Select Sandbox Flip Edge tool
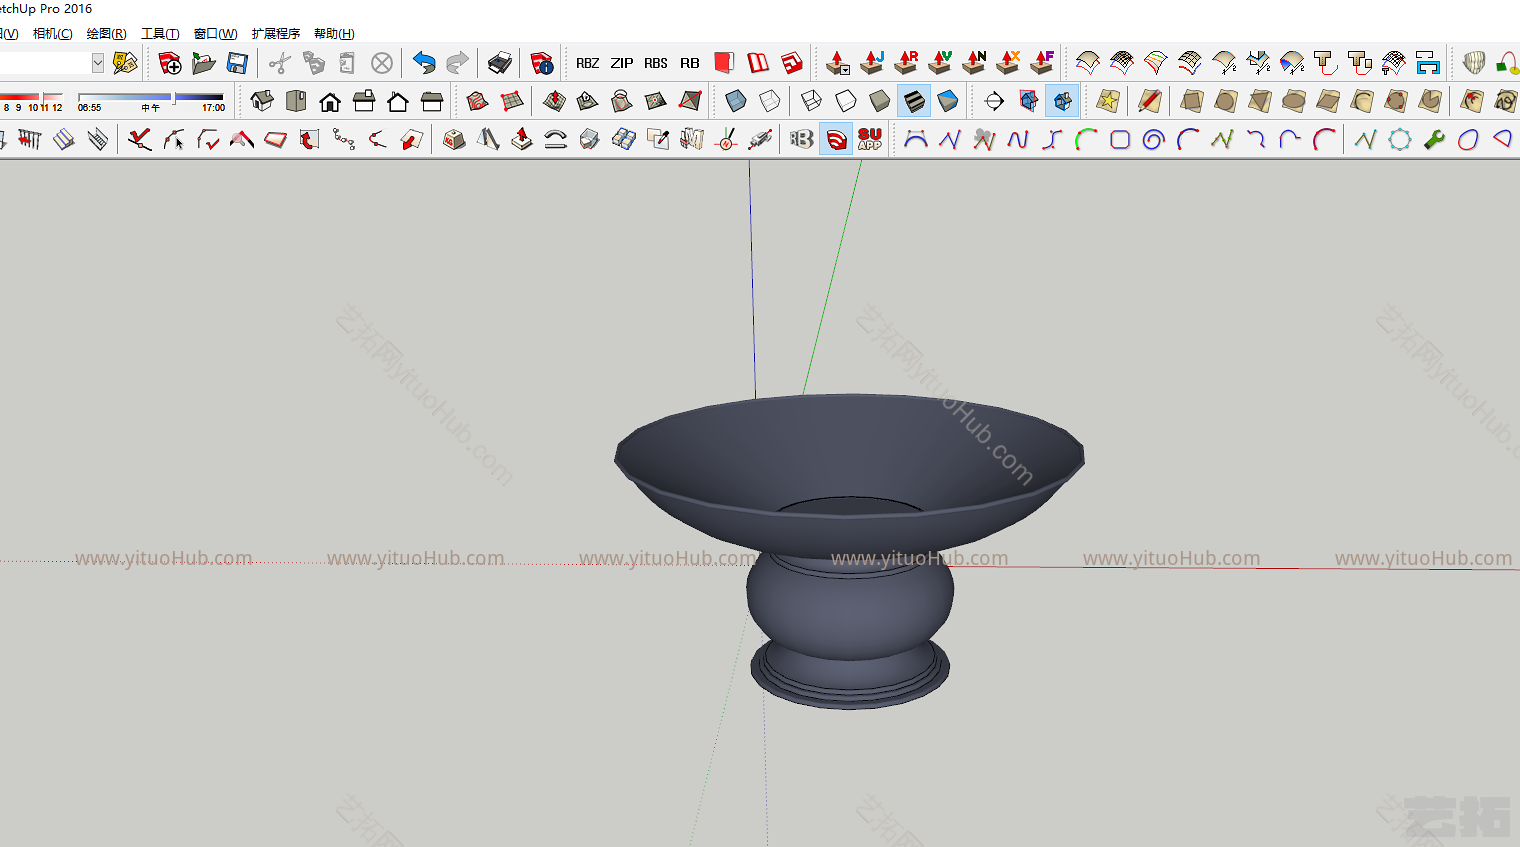The height and width of the screenshot is (847, 1520). [x=690, y=101]
